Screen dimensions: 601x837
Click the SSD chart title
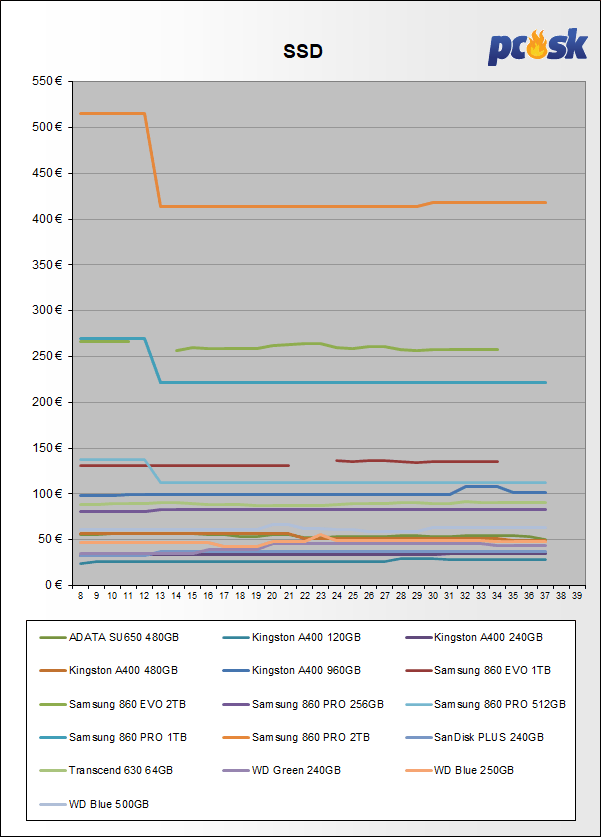pyautogui.click(x=303, y=51)
